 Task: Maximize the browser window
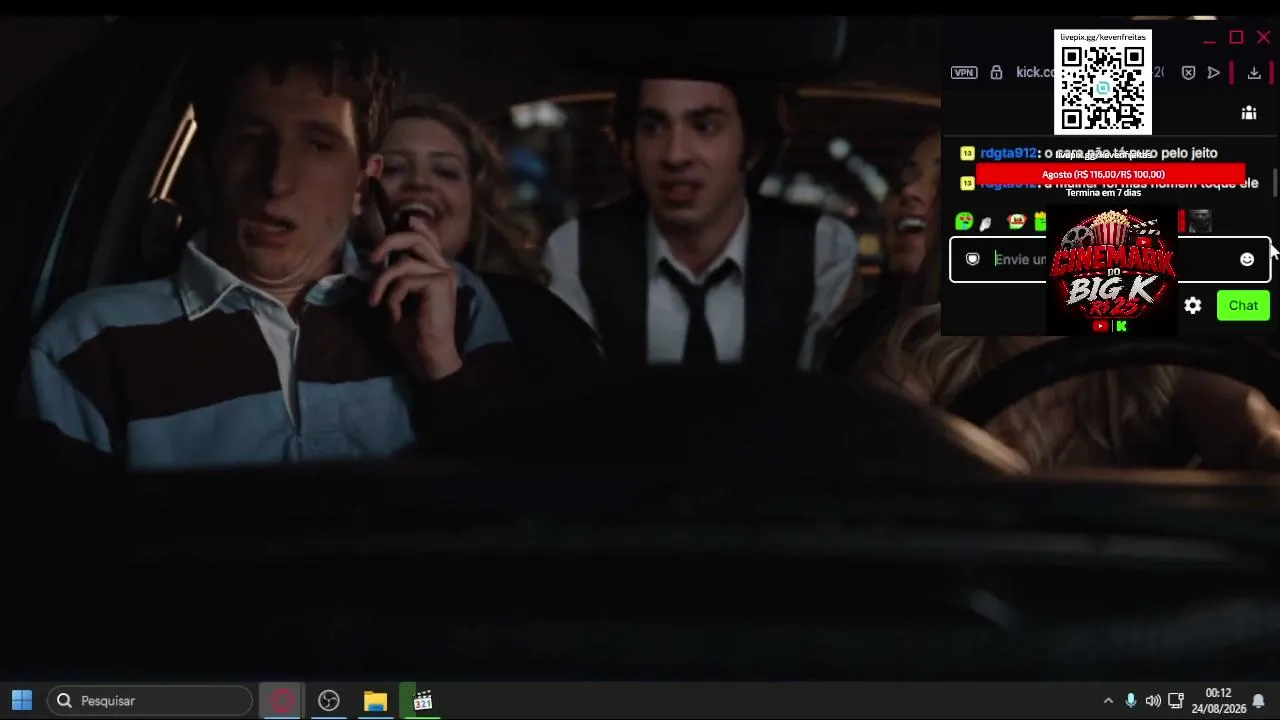click(1236, 38)
